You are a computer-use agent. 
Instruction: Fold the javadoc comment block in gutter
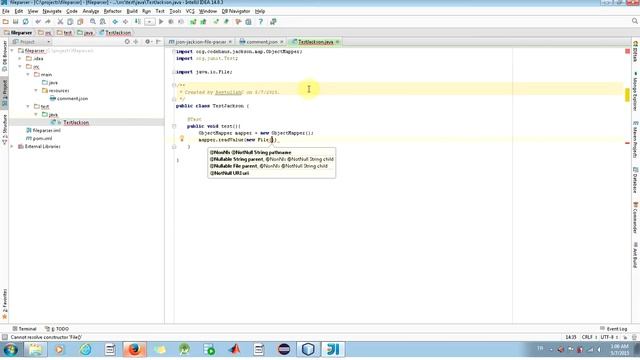pos(174,85)
